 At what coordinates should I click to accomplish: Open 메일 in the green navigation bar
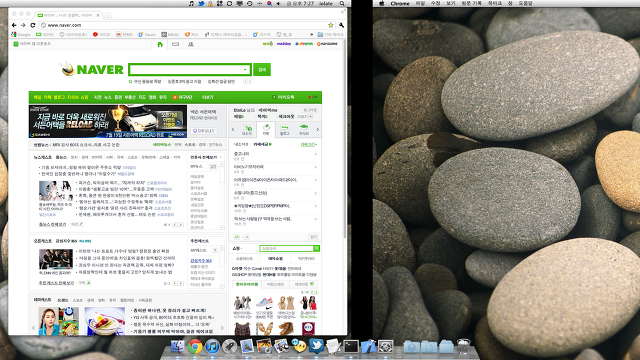click(x=38, y=97)
